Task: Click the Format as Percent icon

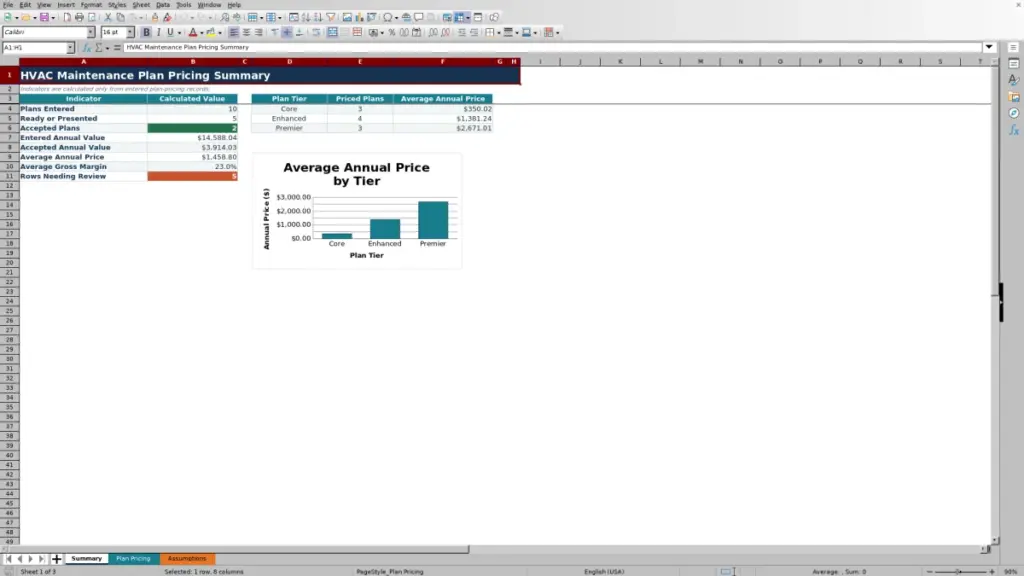Action: (x=392, y=33)
